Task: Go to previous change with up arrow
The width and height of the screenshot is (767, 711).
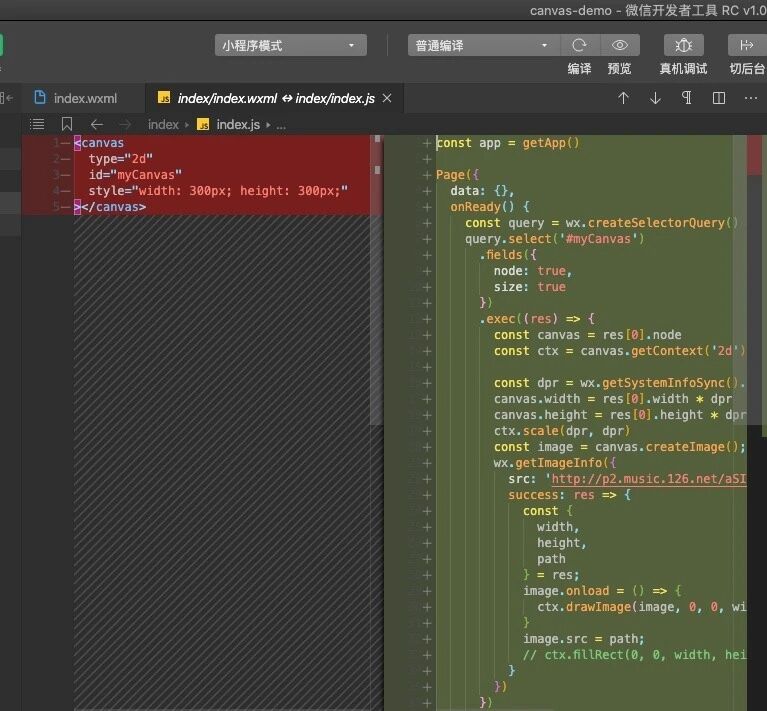Action: tap(623, 98)
